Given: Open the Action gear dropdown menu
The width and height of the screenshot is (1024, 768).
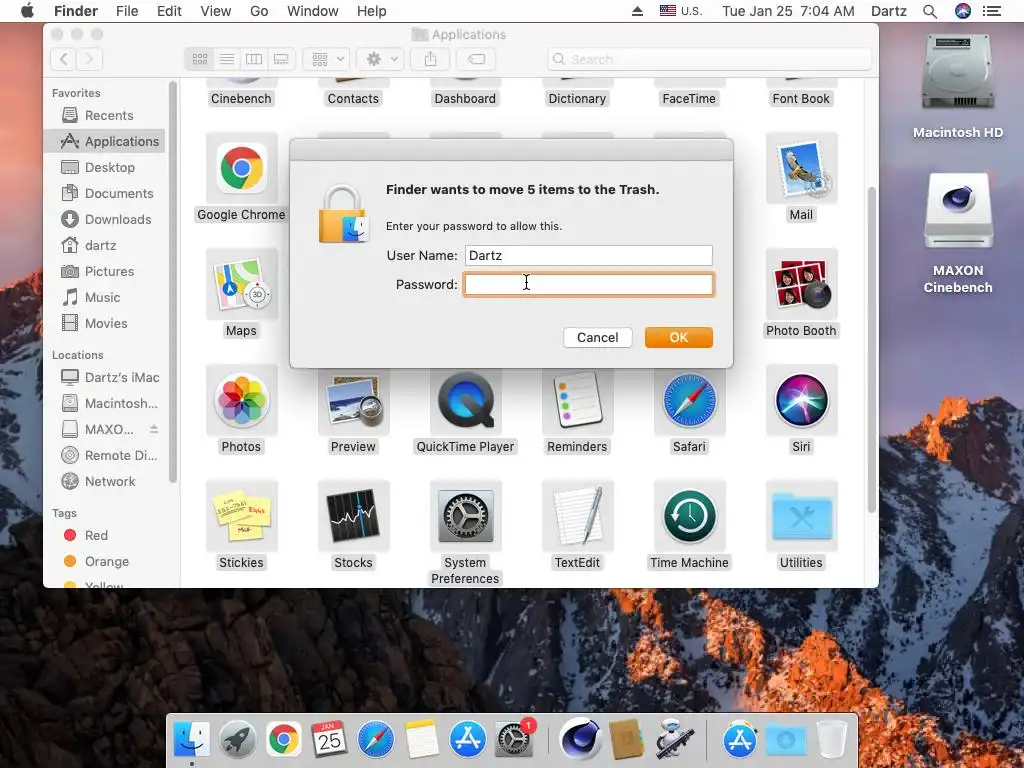Looking at the screenshot, I should pyautogui.click(x=381, y=59).
